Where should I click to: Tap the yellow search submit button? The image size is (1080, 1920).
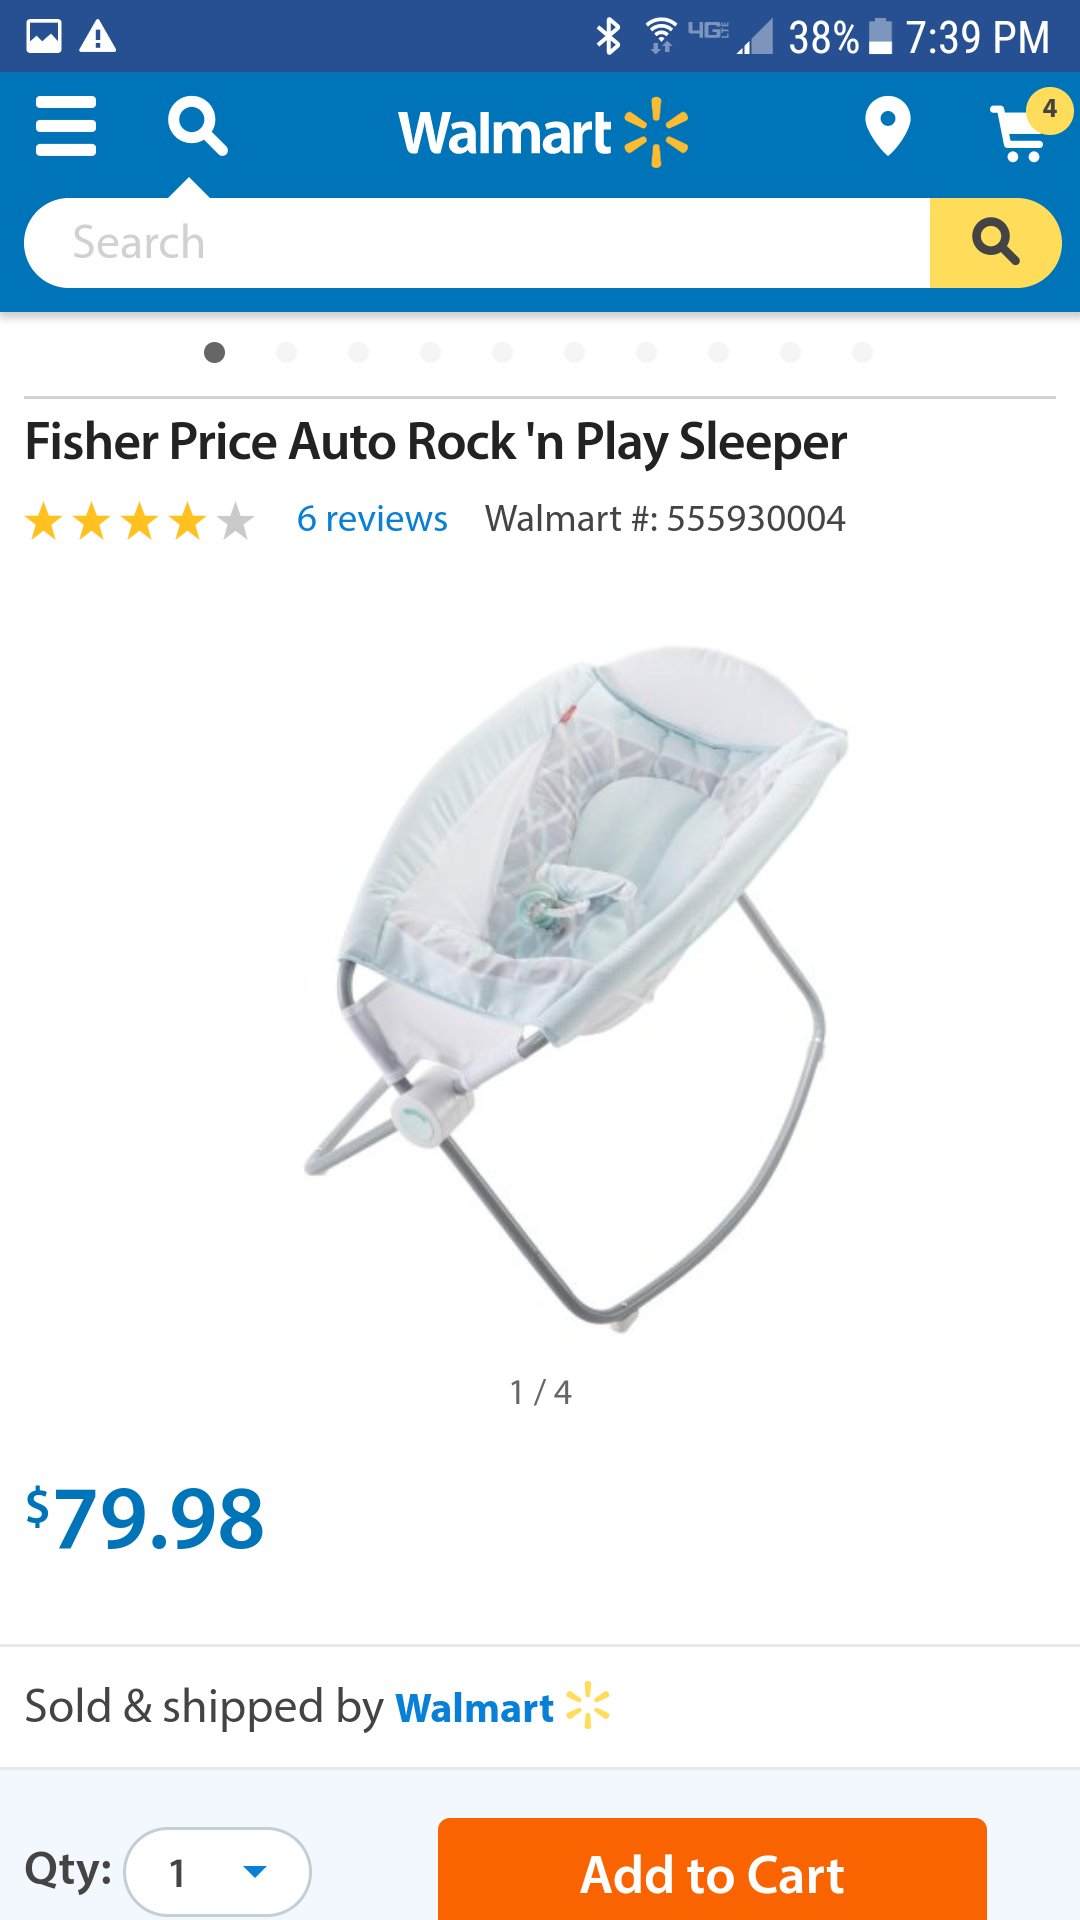point(995,243)
